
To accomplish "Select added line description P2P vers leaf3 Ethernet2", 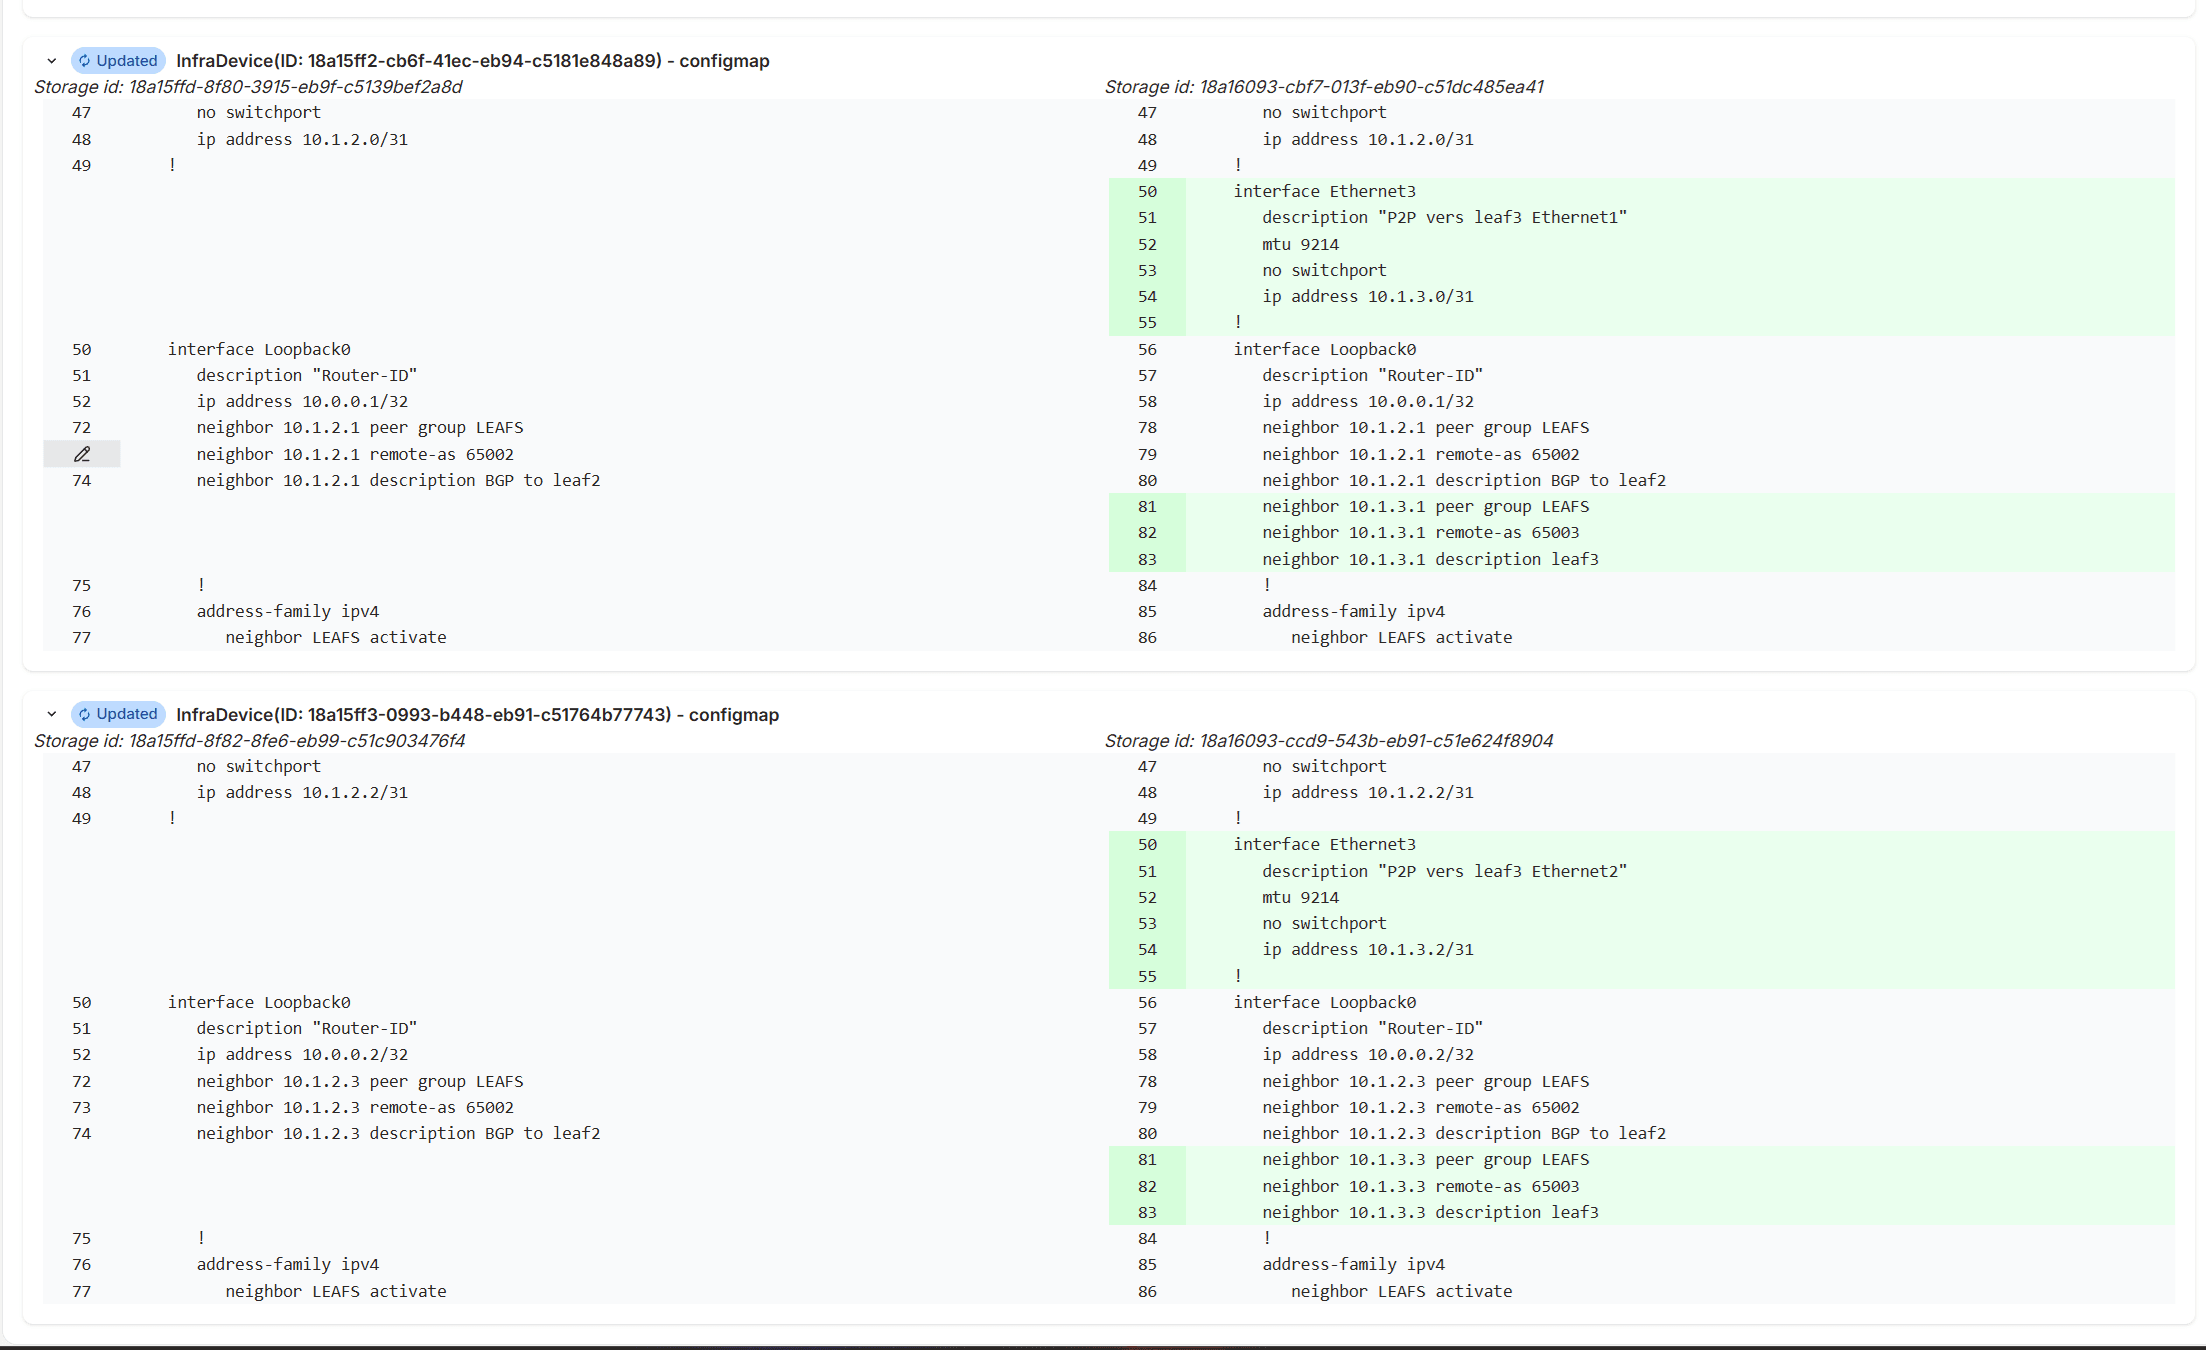I will click(1443, 871).
